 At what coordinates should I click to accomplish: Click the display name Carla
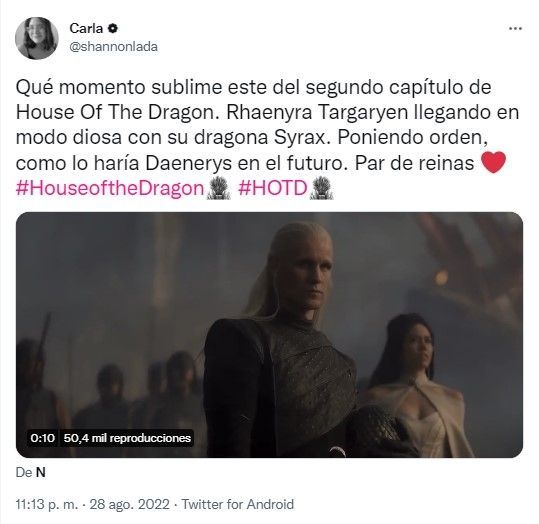[x=86, y=28]
